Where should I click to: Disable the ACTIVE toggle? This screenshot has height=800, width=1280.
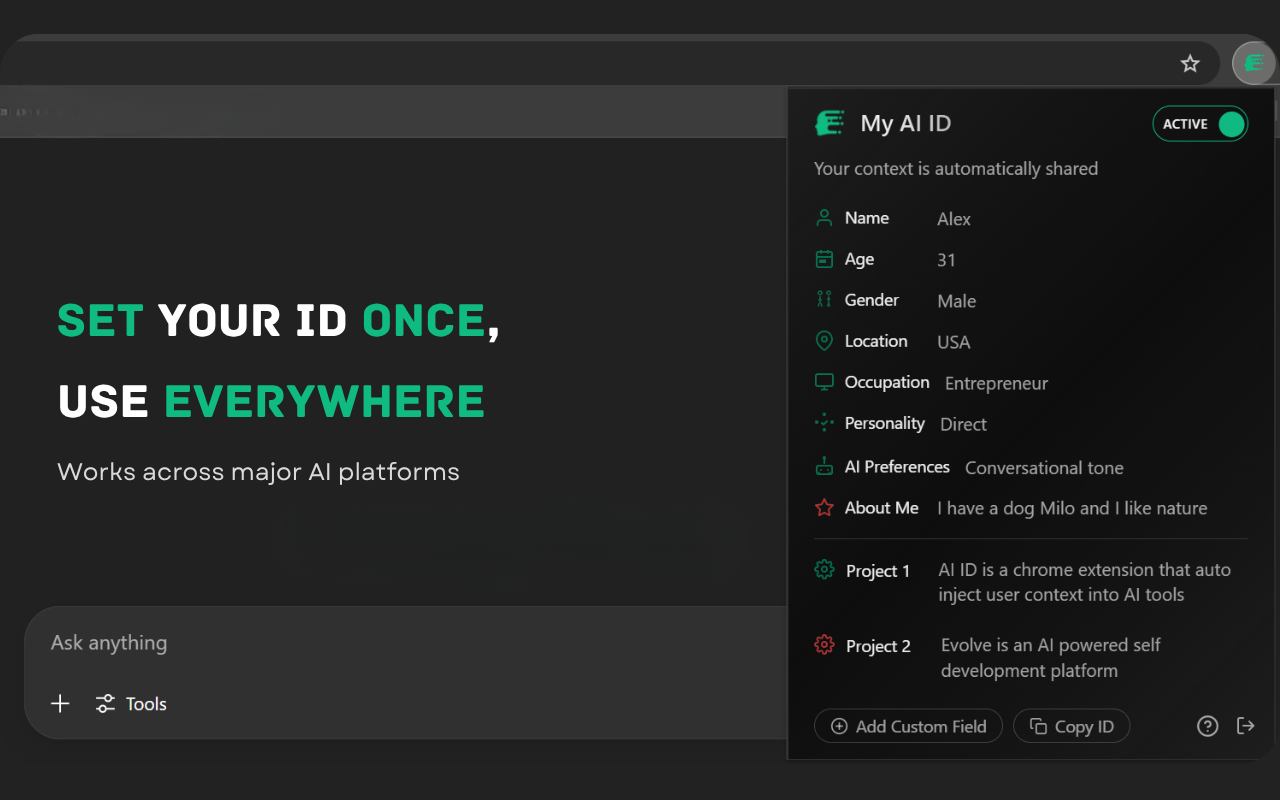[1200, 123]
